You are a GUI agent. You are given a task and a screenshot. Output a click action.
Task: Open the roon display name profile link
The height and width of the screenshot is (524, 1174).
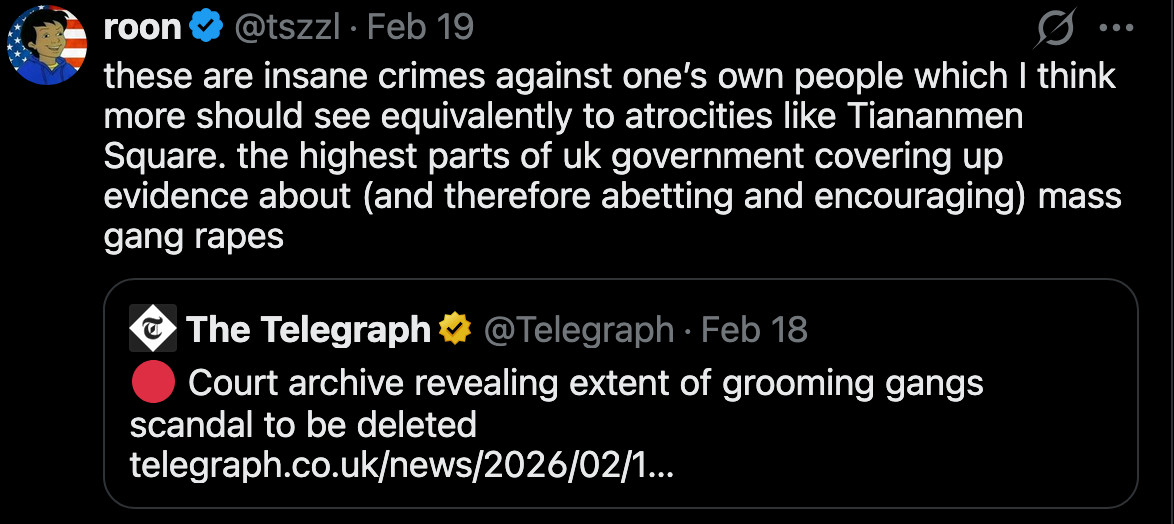pyautogui.click(x=142, y=27)
